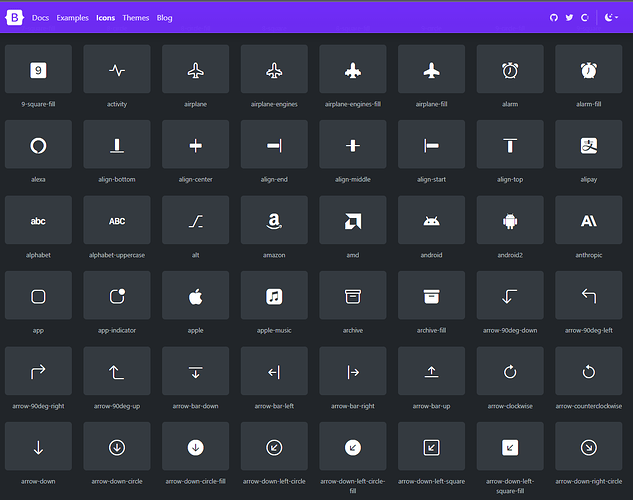Click the Bootstrap logo in the navbar
This screenshot has height=500, width=633.
[x=14, y=18]
